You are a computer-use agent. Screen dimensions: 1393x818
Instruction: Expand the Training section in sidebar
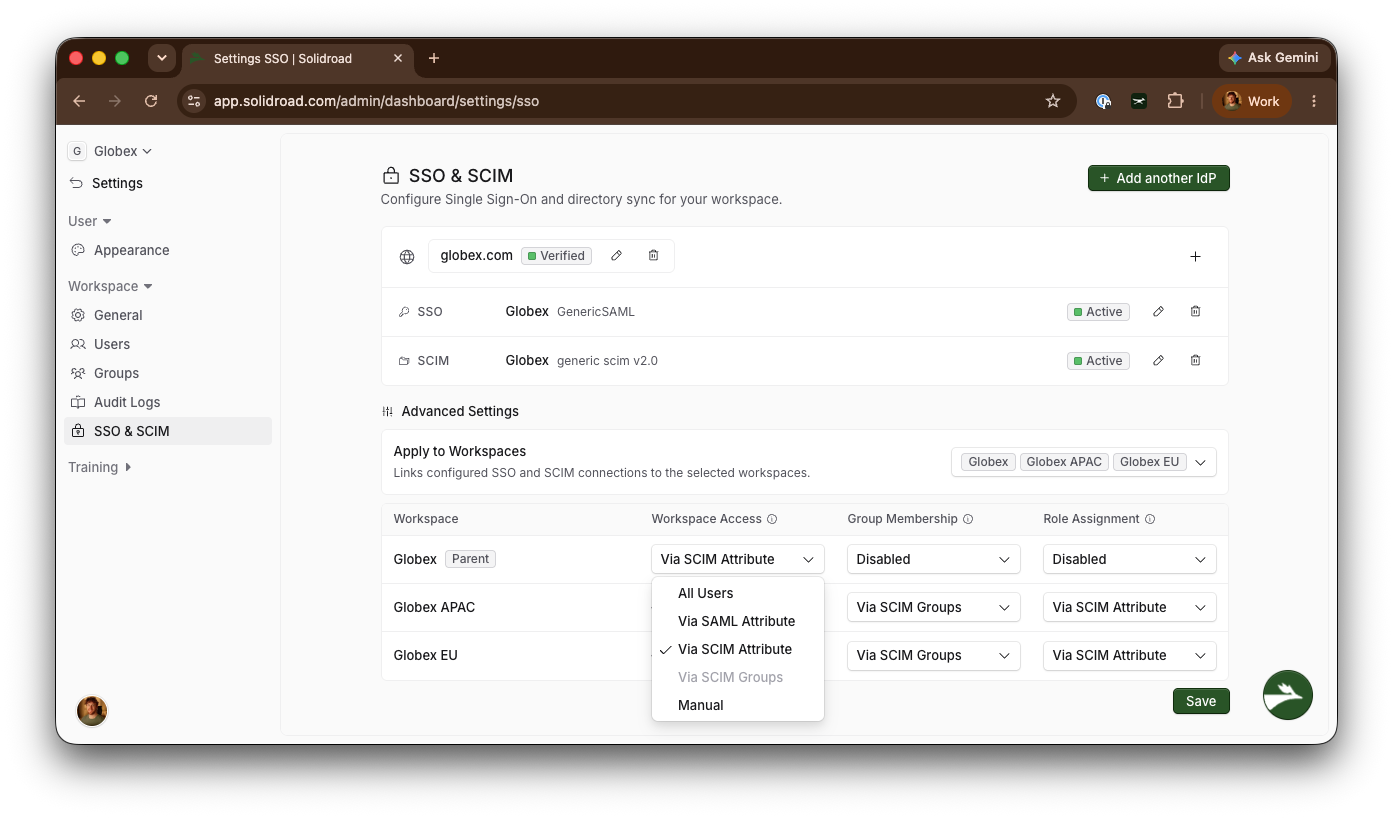pyautogui.click(x=100, y=467)
